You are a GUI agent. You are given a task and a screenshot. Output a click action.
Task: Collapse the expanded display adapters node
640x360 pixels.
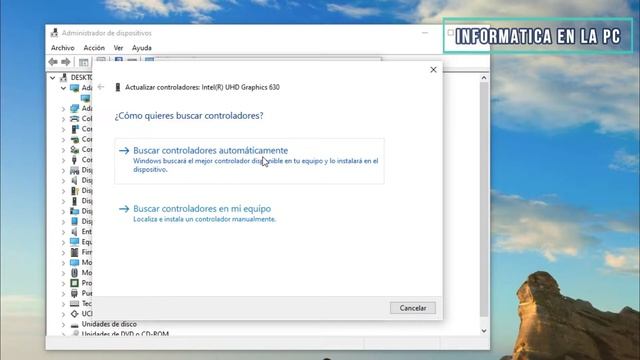pos(63,88)
